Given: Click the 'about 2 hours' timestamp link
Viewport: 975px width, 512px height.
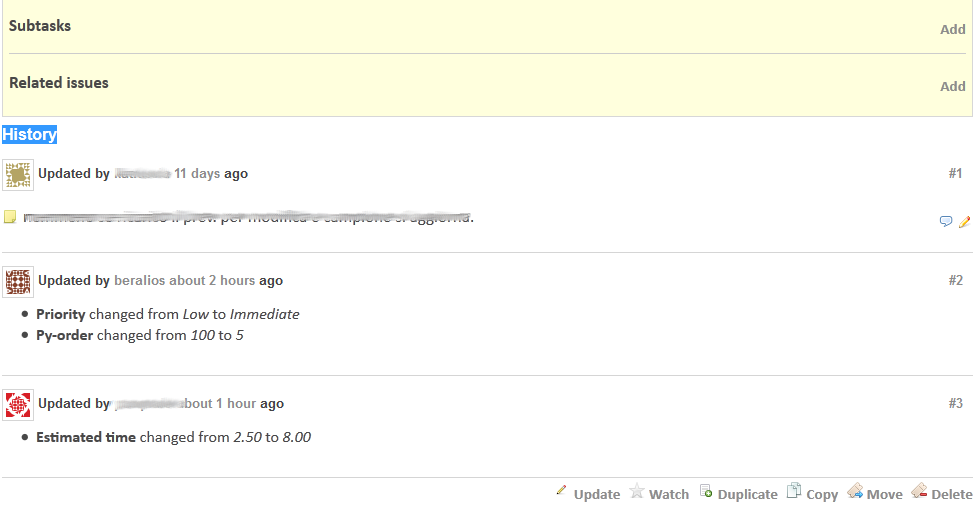Looking at the screenshot, I should coord(212,281).
